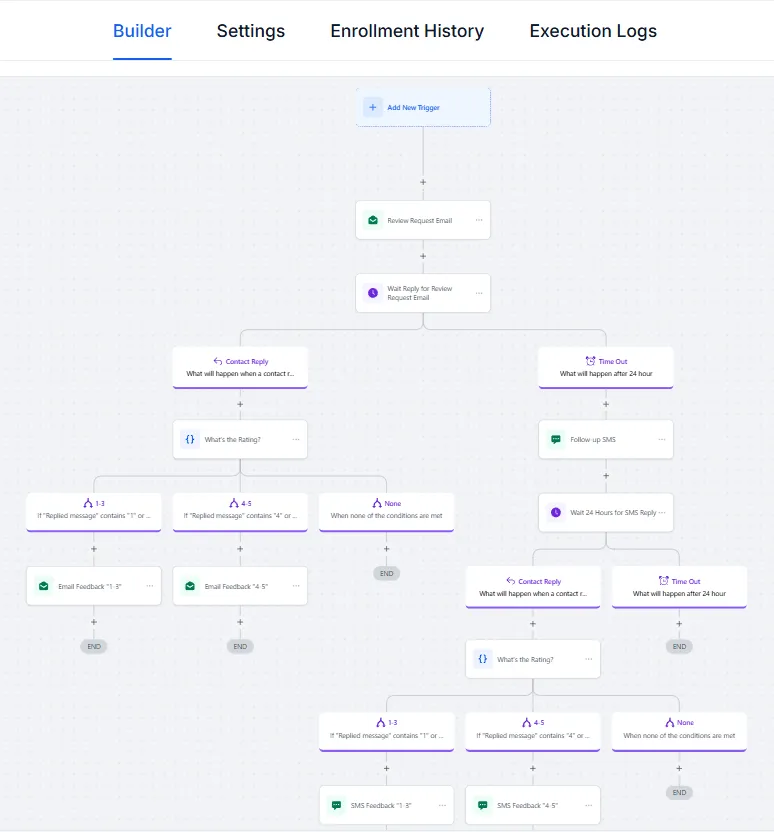Click the Review Request Email envelope icon
Screen dimensions: 774x832
tap(373, 220)
